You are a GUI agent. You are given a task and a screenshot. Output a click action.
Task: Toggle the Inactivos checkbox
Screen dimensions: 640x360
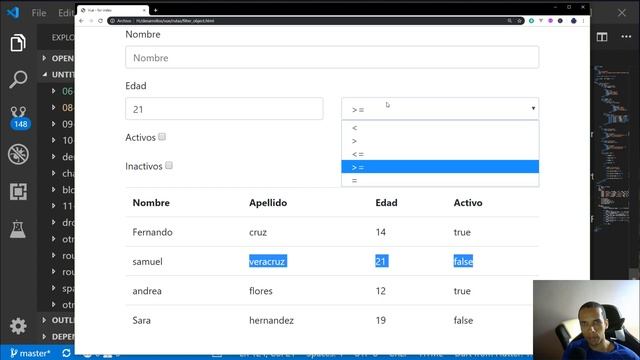click(x=169, y=165)
